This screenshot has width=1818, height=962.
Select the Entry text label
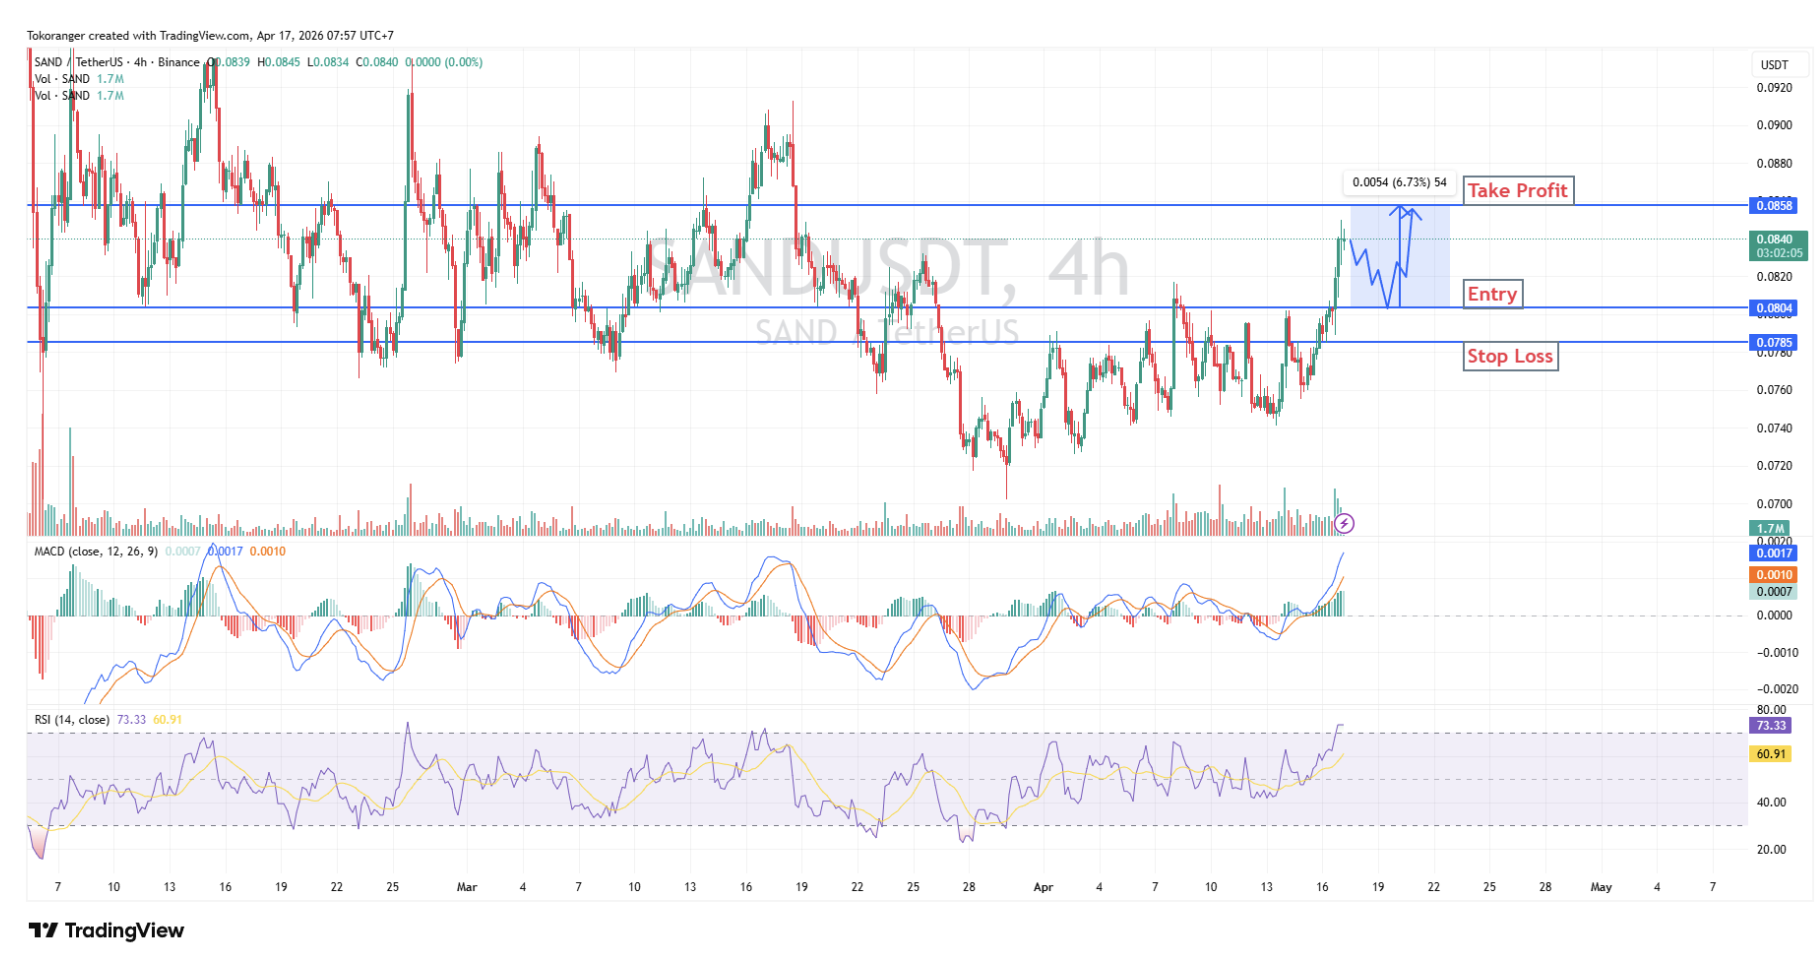(1492, 294)
